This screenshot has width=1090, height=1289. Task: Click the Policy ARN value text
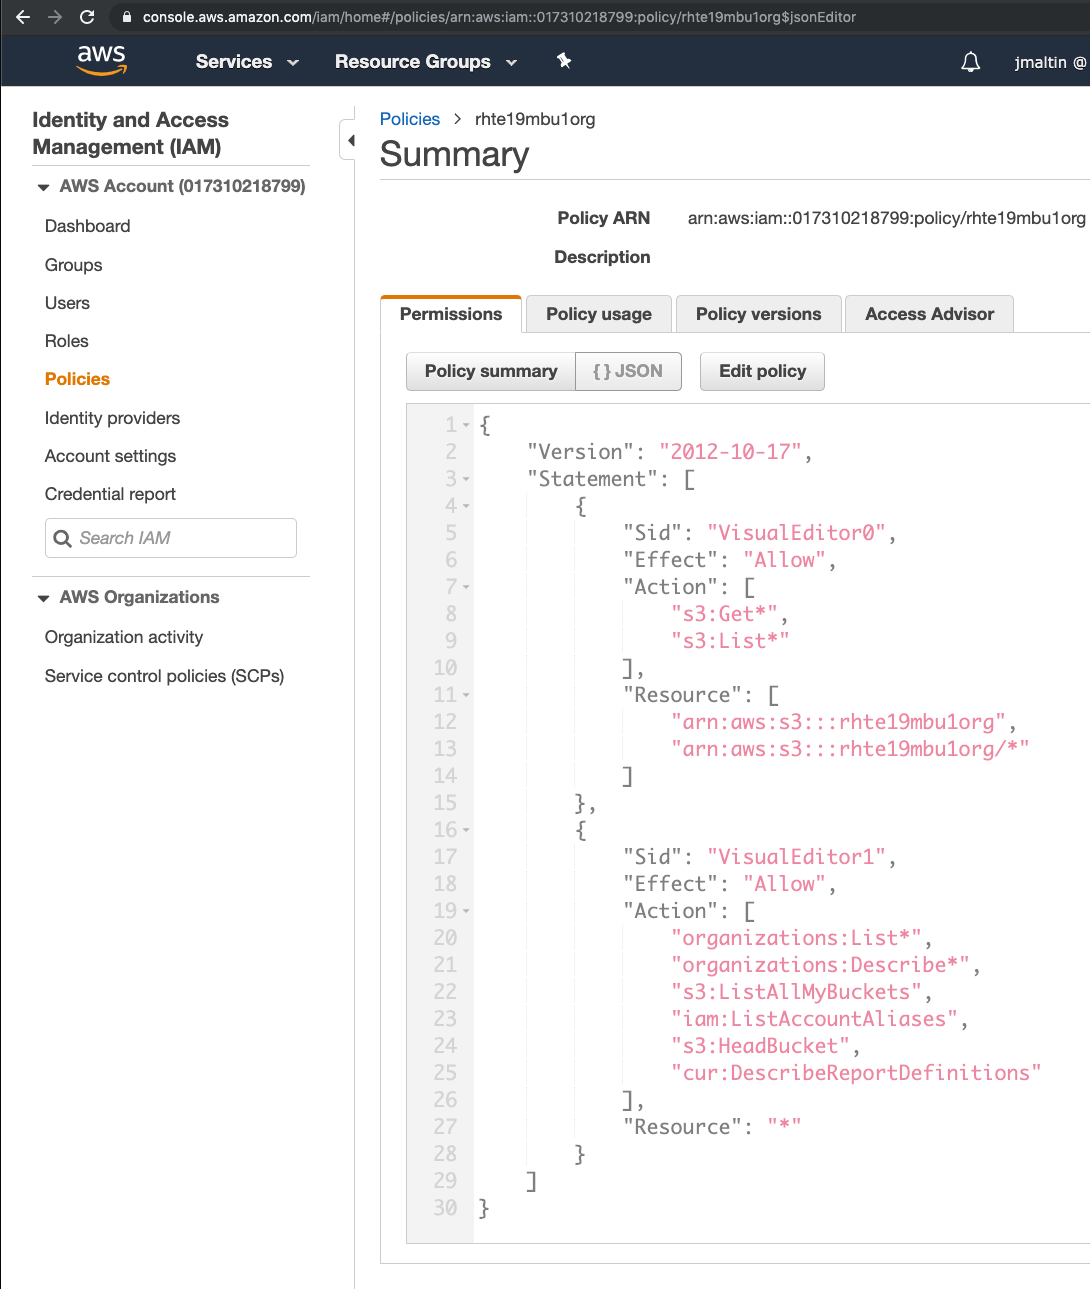pyautogui.click(x=886, y=218)
